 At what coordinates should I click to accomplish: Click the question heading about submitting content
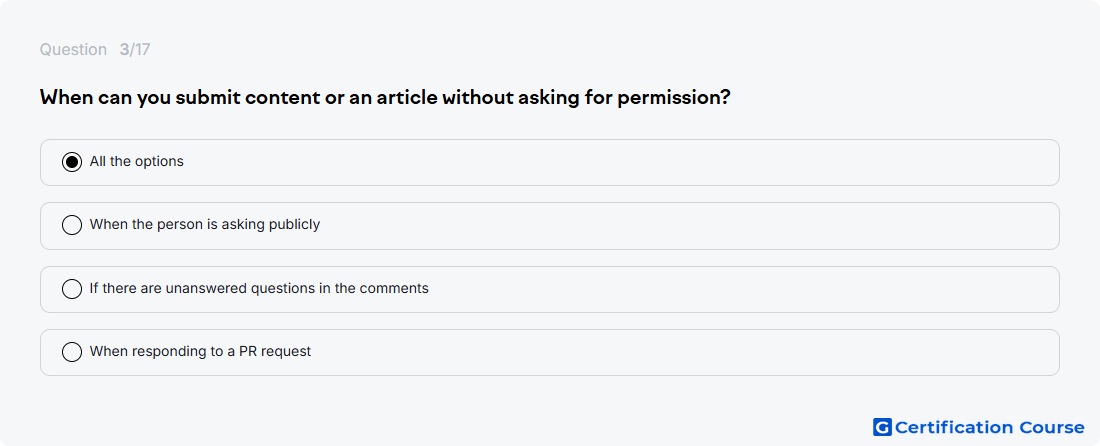pyautogui.click(x=385, y=97)
